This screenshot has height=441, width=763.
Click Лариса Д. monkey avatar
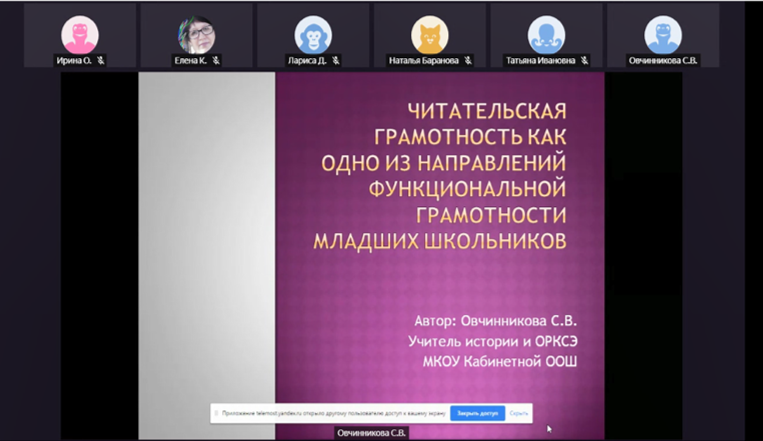[313, 36]
